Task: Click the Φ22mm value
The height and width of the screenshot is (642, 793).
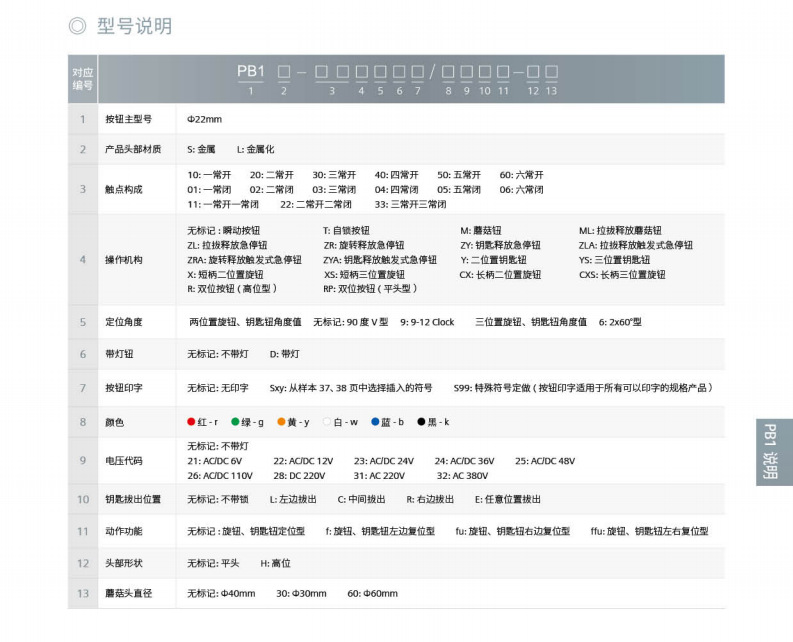Action: click(204, 119)
